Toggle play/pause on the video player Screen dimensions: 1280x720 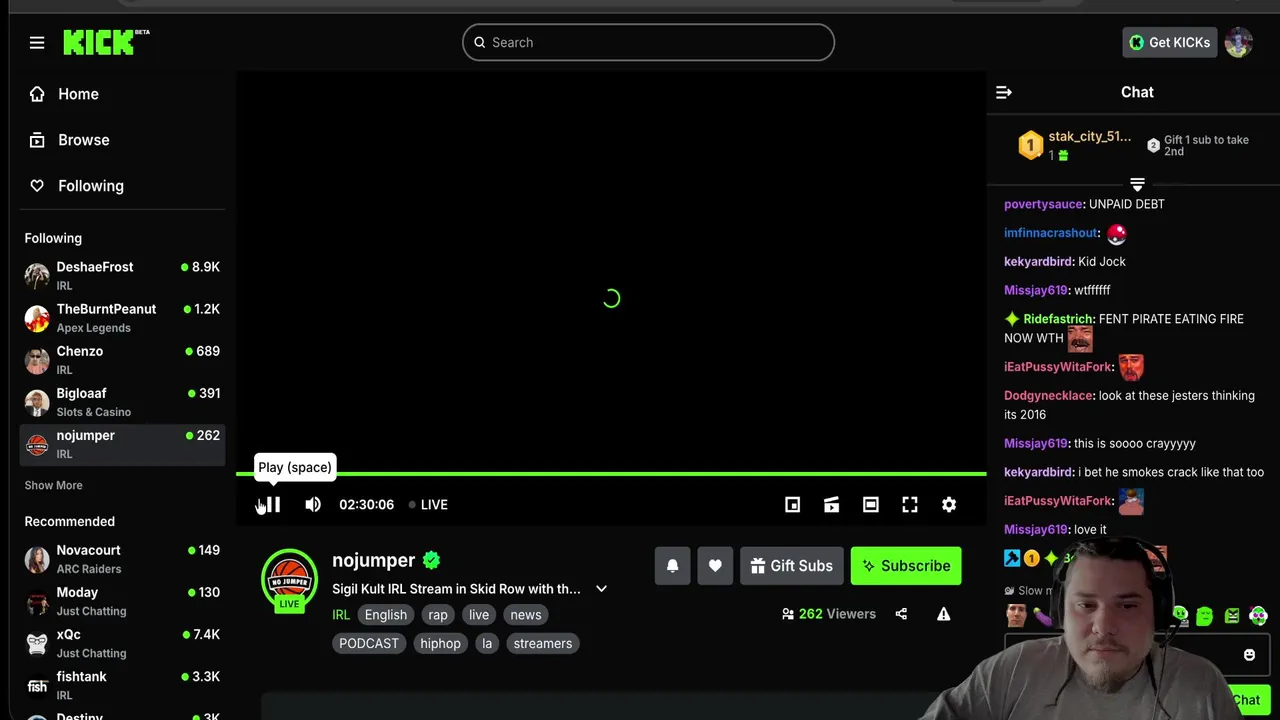[273, 505]
